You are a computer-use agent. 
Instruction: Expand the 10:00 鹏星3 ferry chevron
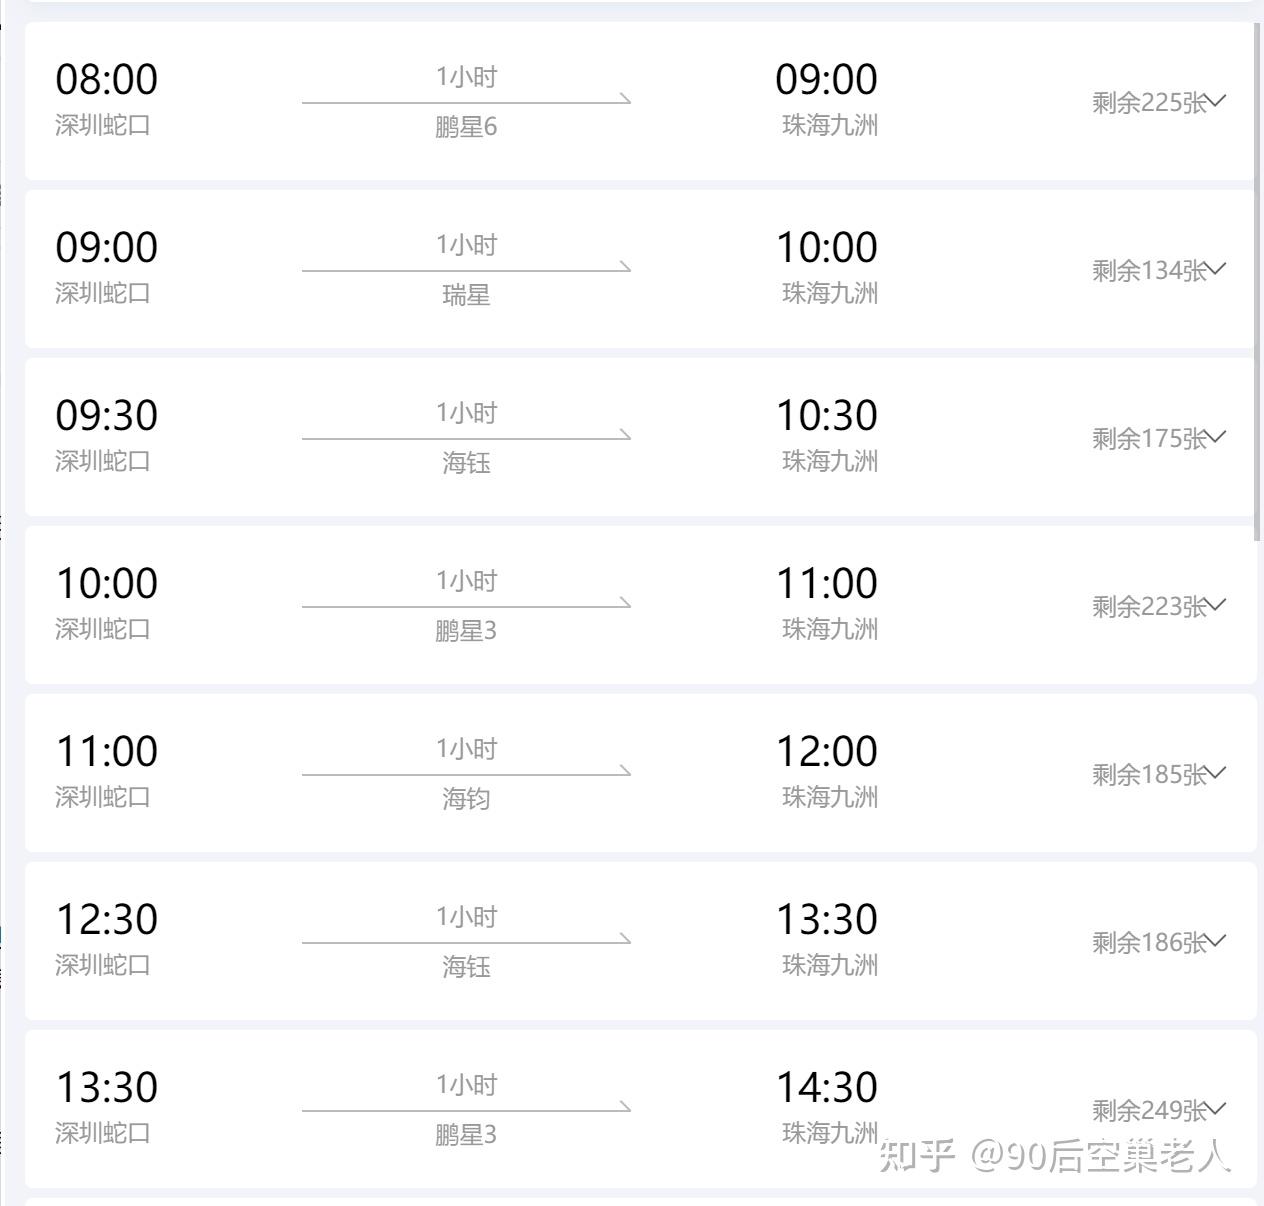pos(1216,604)
